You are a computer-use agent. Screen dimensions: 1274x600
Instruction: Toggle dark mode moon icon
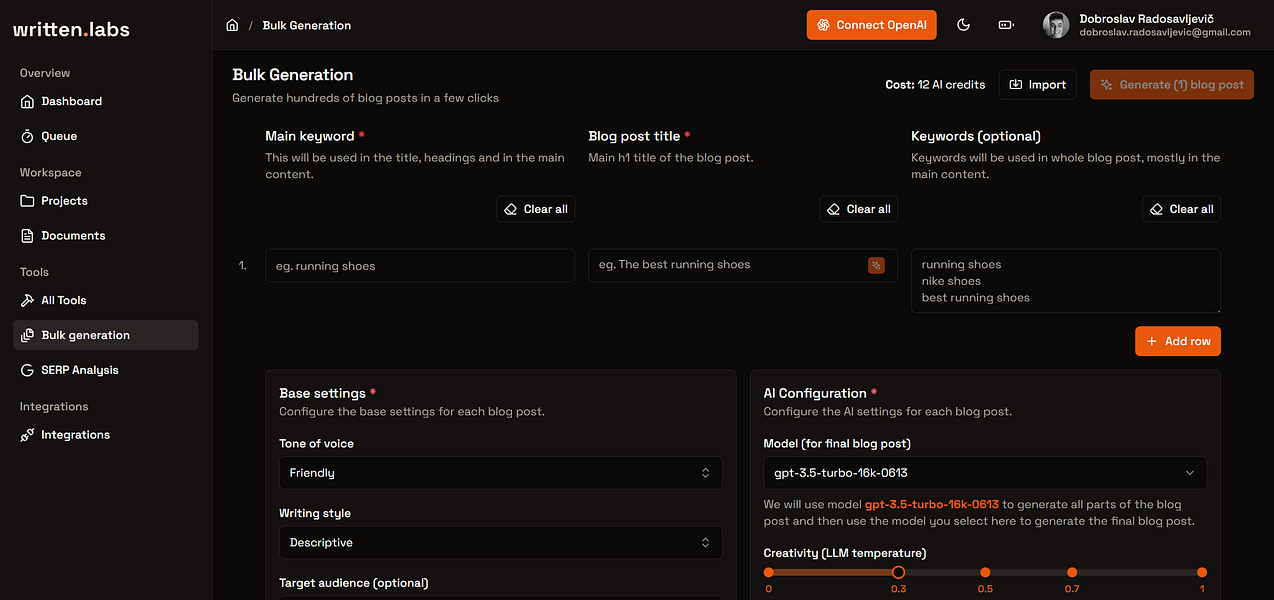(x=964, y=25)
